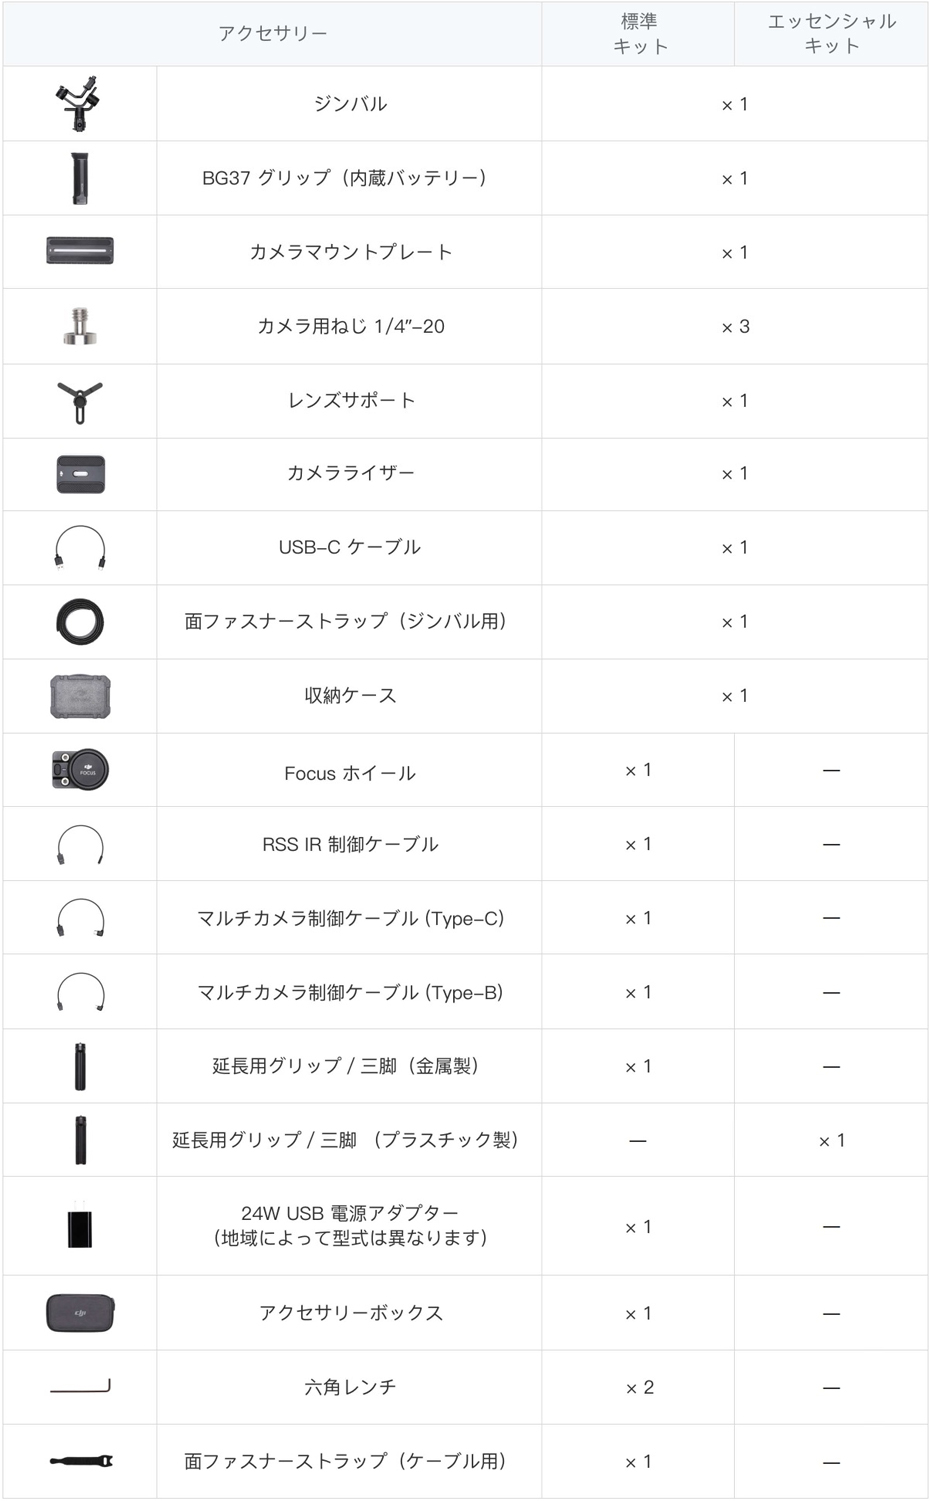Click the Focus wheel image

(x=80, y=770)
